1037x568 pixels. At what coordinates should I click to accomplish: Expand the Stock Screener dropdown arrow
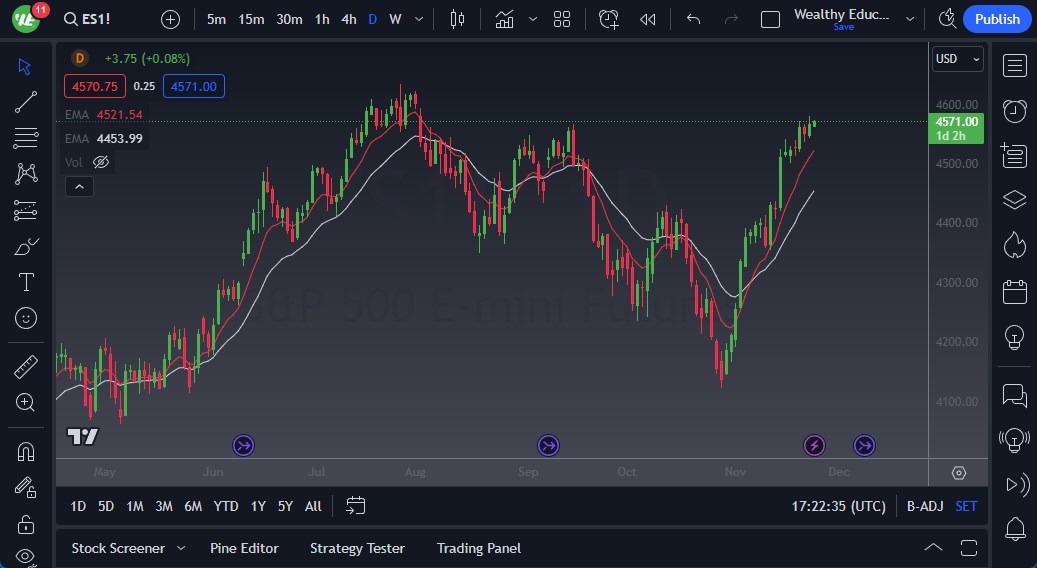click(x=181, y=548)
